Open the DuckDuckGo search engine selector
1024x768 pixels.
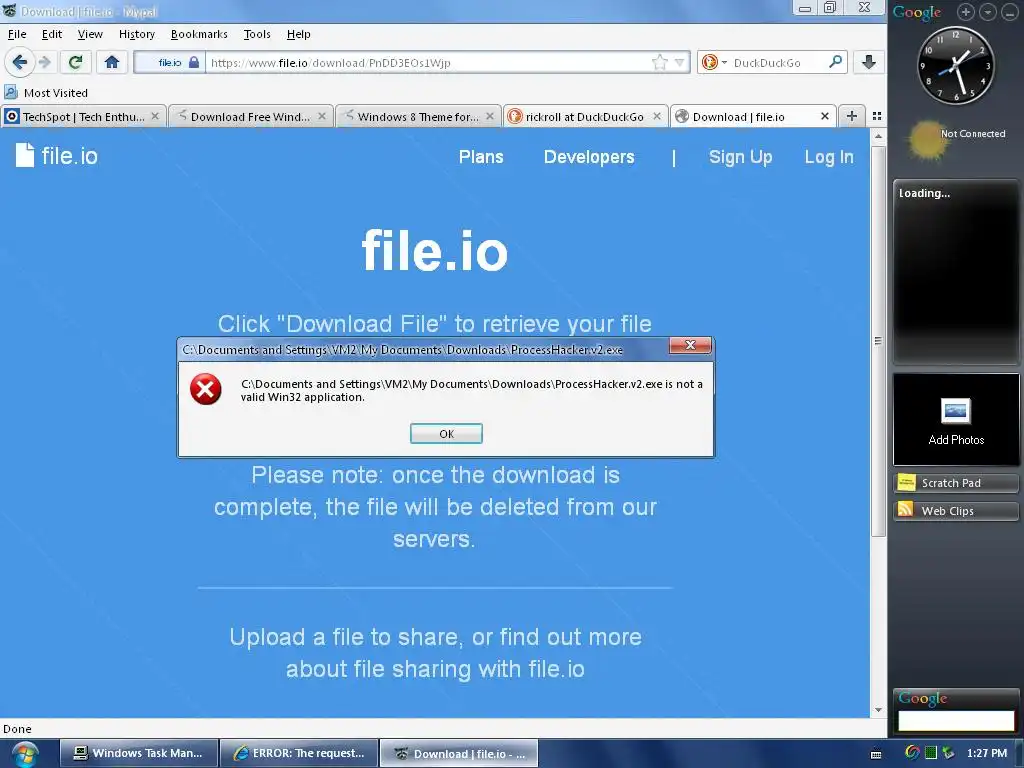point(714,63)
